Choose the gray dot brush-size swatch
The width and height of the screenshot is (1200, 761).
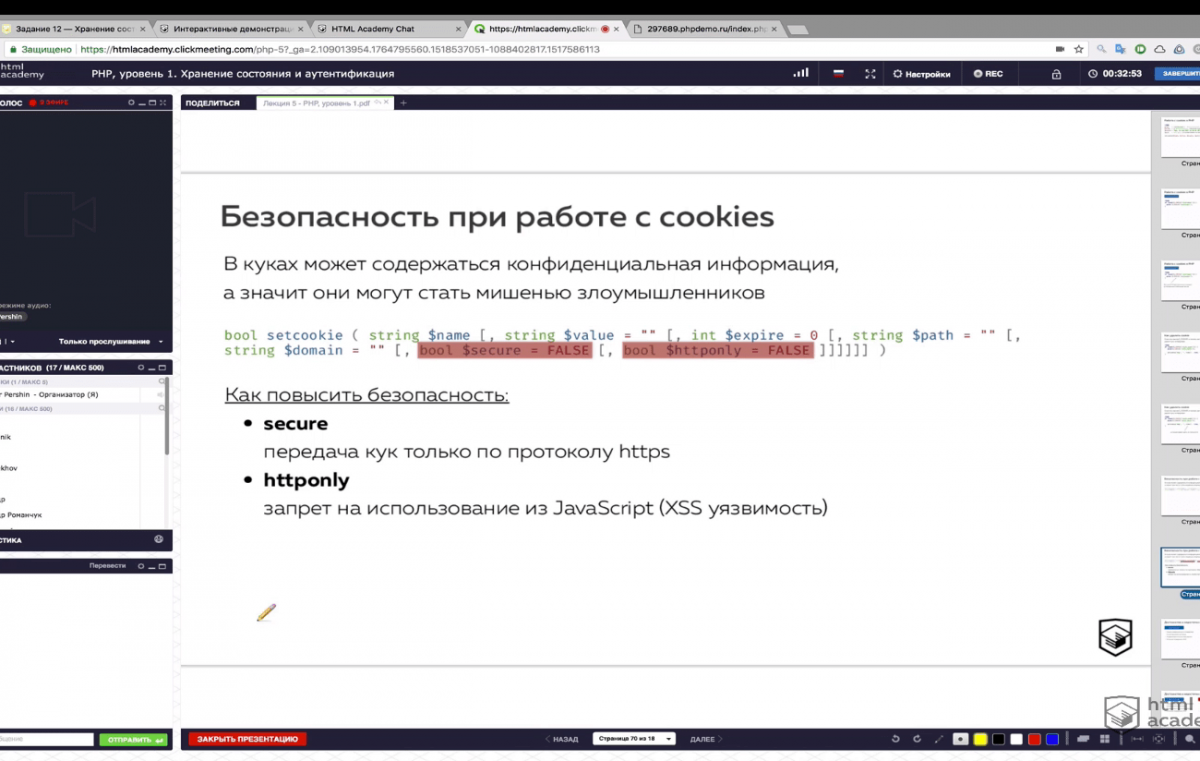[x=960, y=739]
